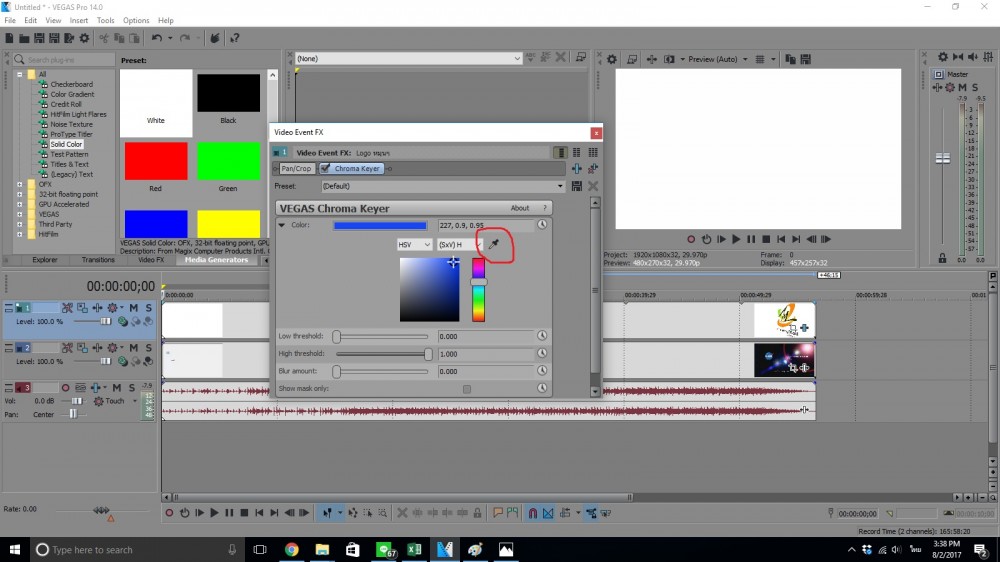Viewport: 1000px width, 562px height.
Task: Adjust the High threshold slider handle
Action: [428, 354]
